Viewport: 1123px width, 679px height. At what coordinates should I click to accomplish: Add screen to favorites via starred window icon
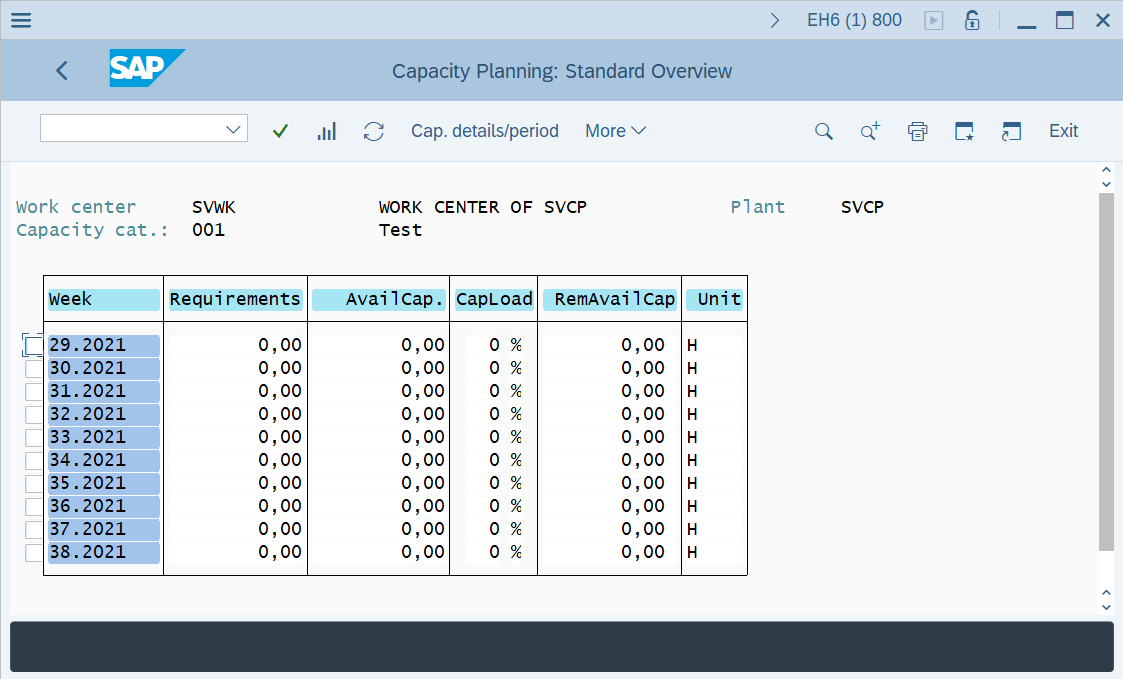(x=964, y=130)
